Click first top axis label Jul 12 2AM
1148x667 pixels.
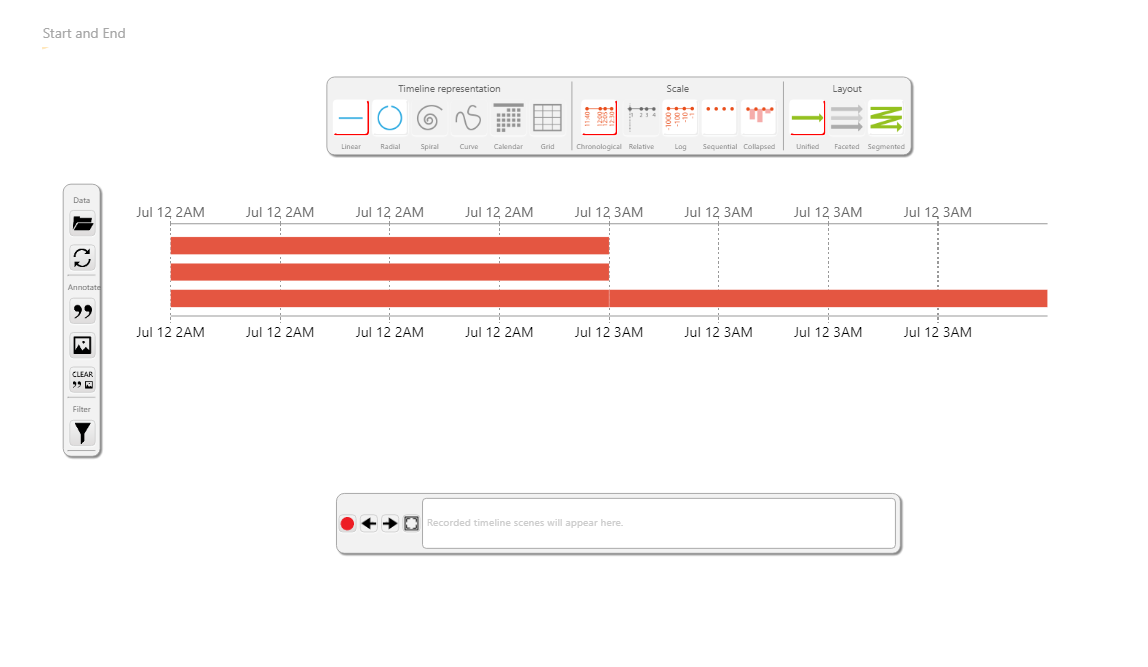pyautogui.click(x=171, y=212)
